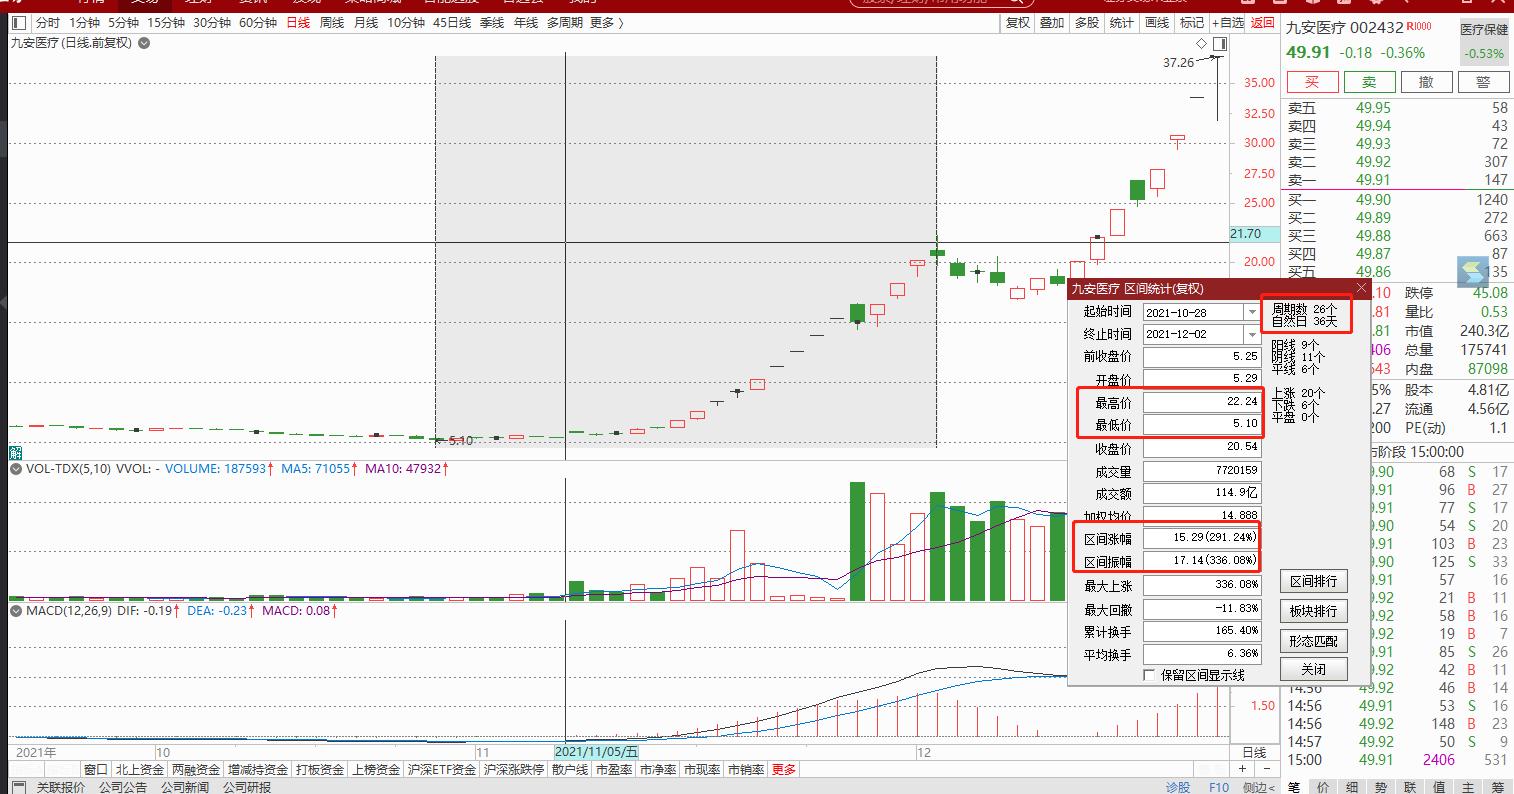Image resolution: width=1514 pixels, height=794 pixels.
Task: Switch to 月线 period
Action: [366, 23]
